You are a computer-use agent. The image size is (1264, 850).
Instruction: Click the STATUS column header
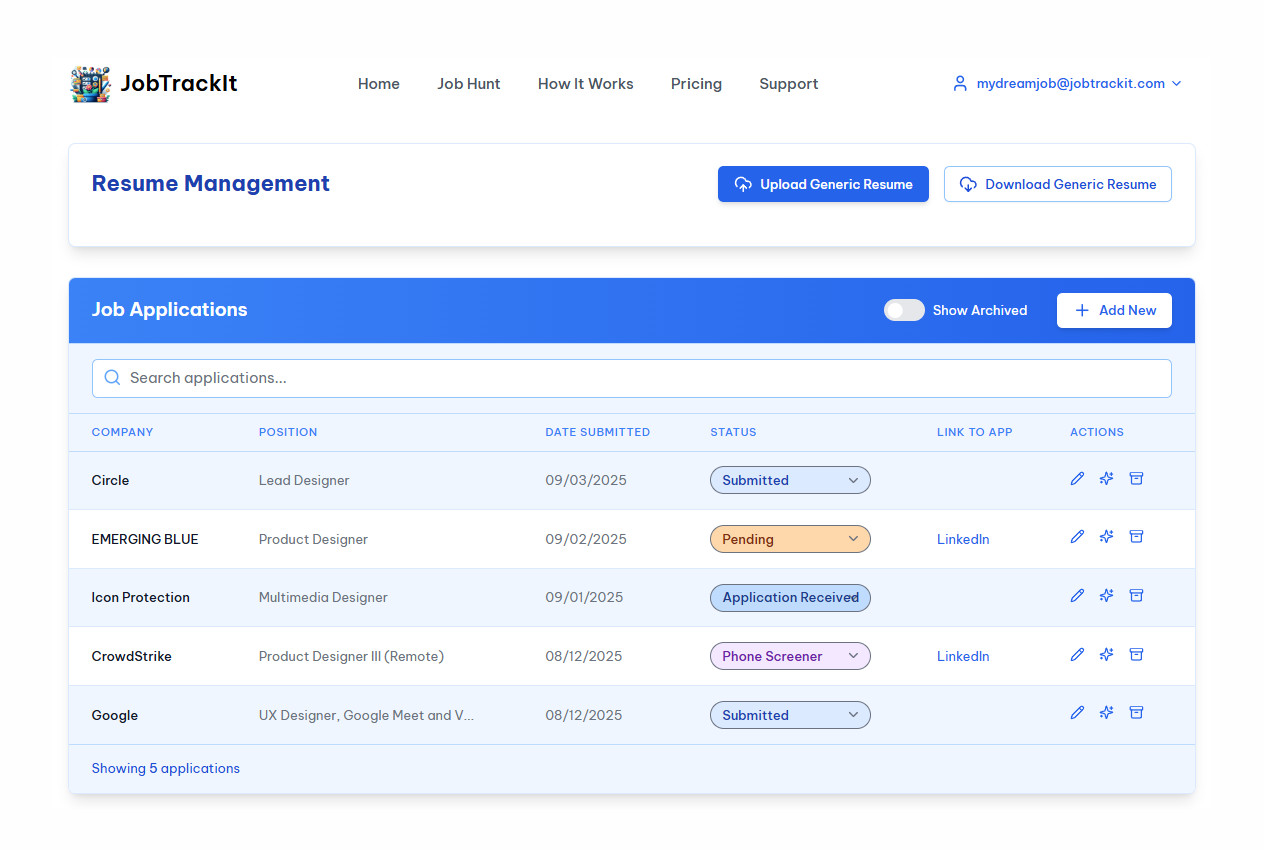(x=733, y=432)
